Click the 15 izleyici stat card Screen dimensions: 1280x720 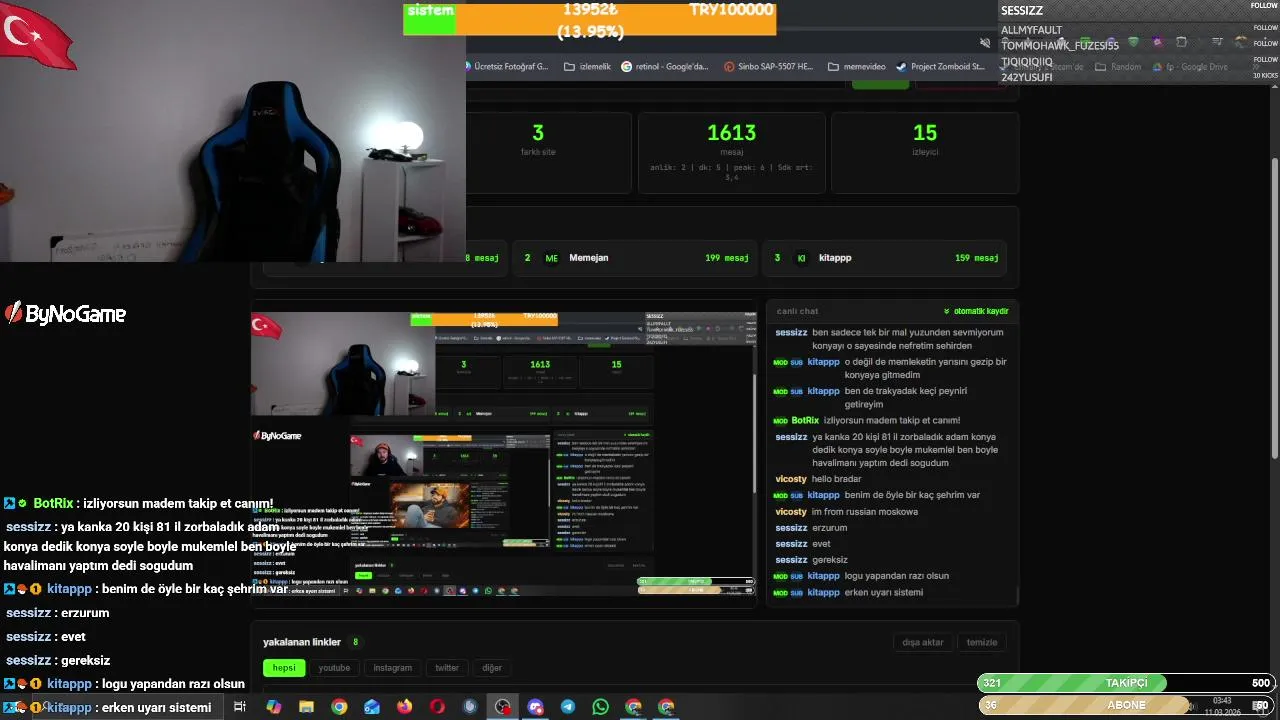(925, 152)
